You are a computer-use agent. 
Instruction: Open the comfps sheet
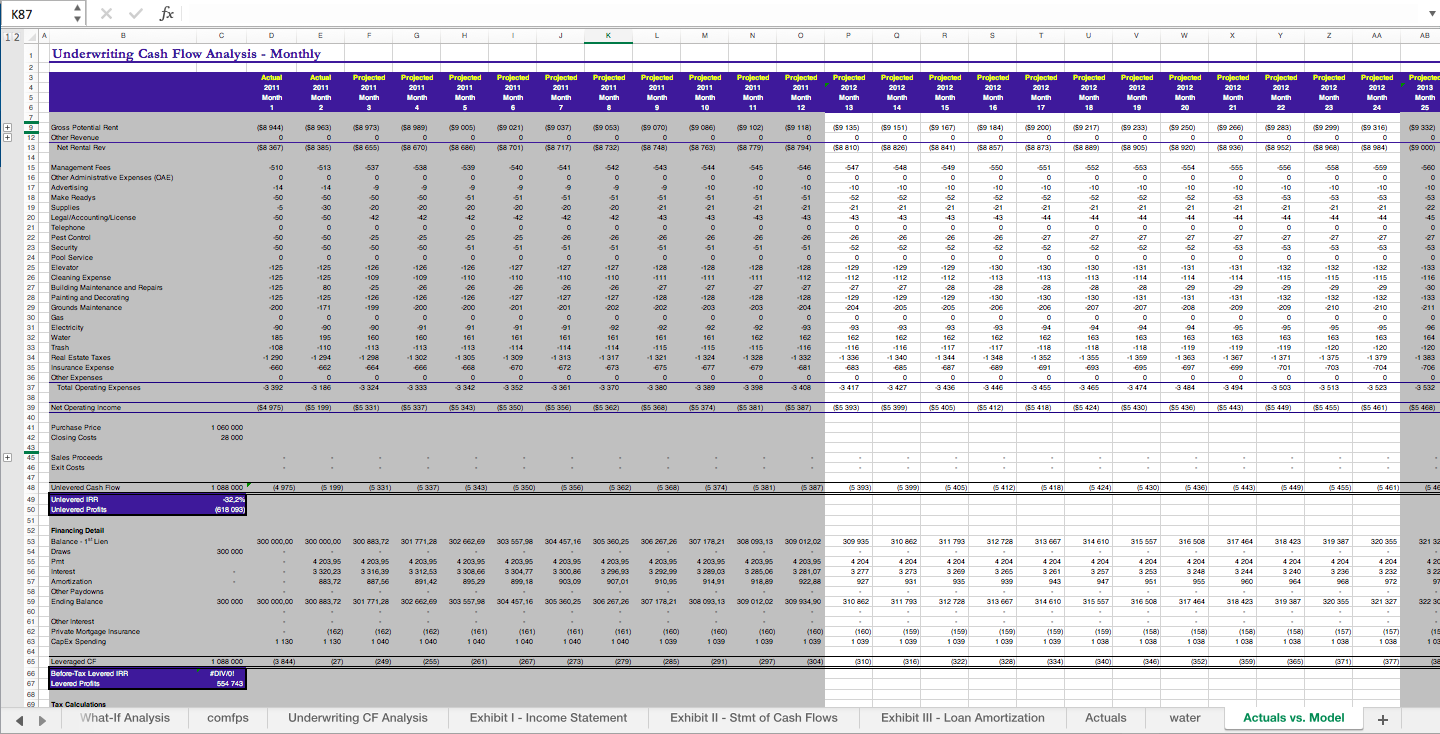227,718
